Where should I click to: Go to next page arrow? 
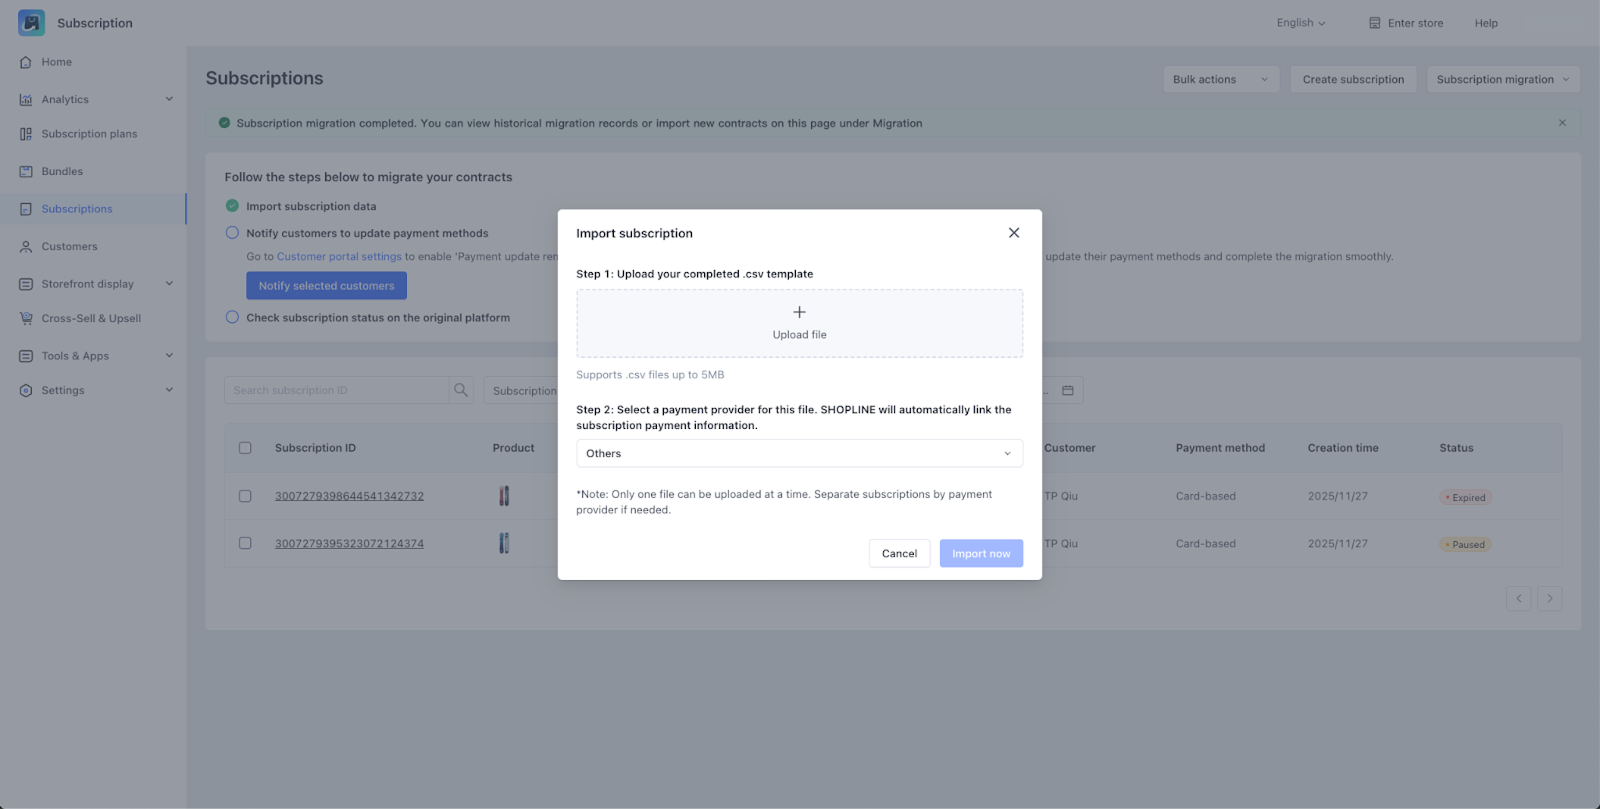tap(1550, 599)
